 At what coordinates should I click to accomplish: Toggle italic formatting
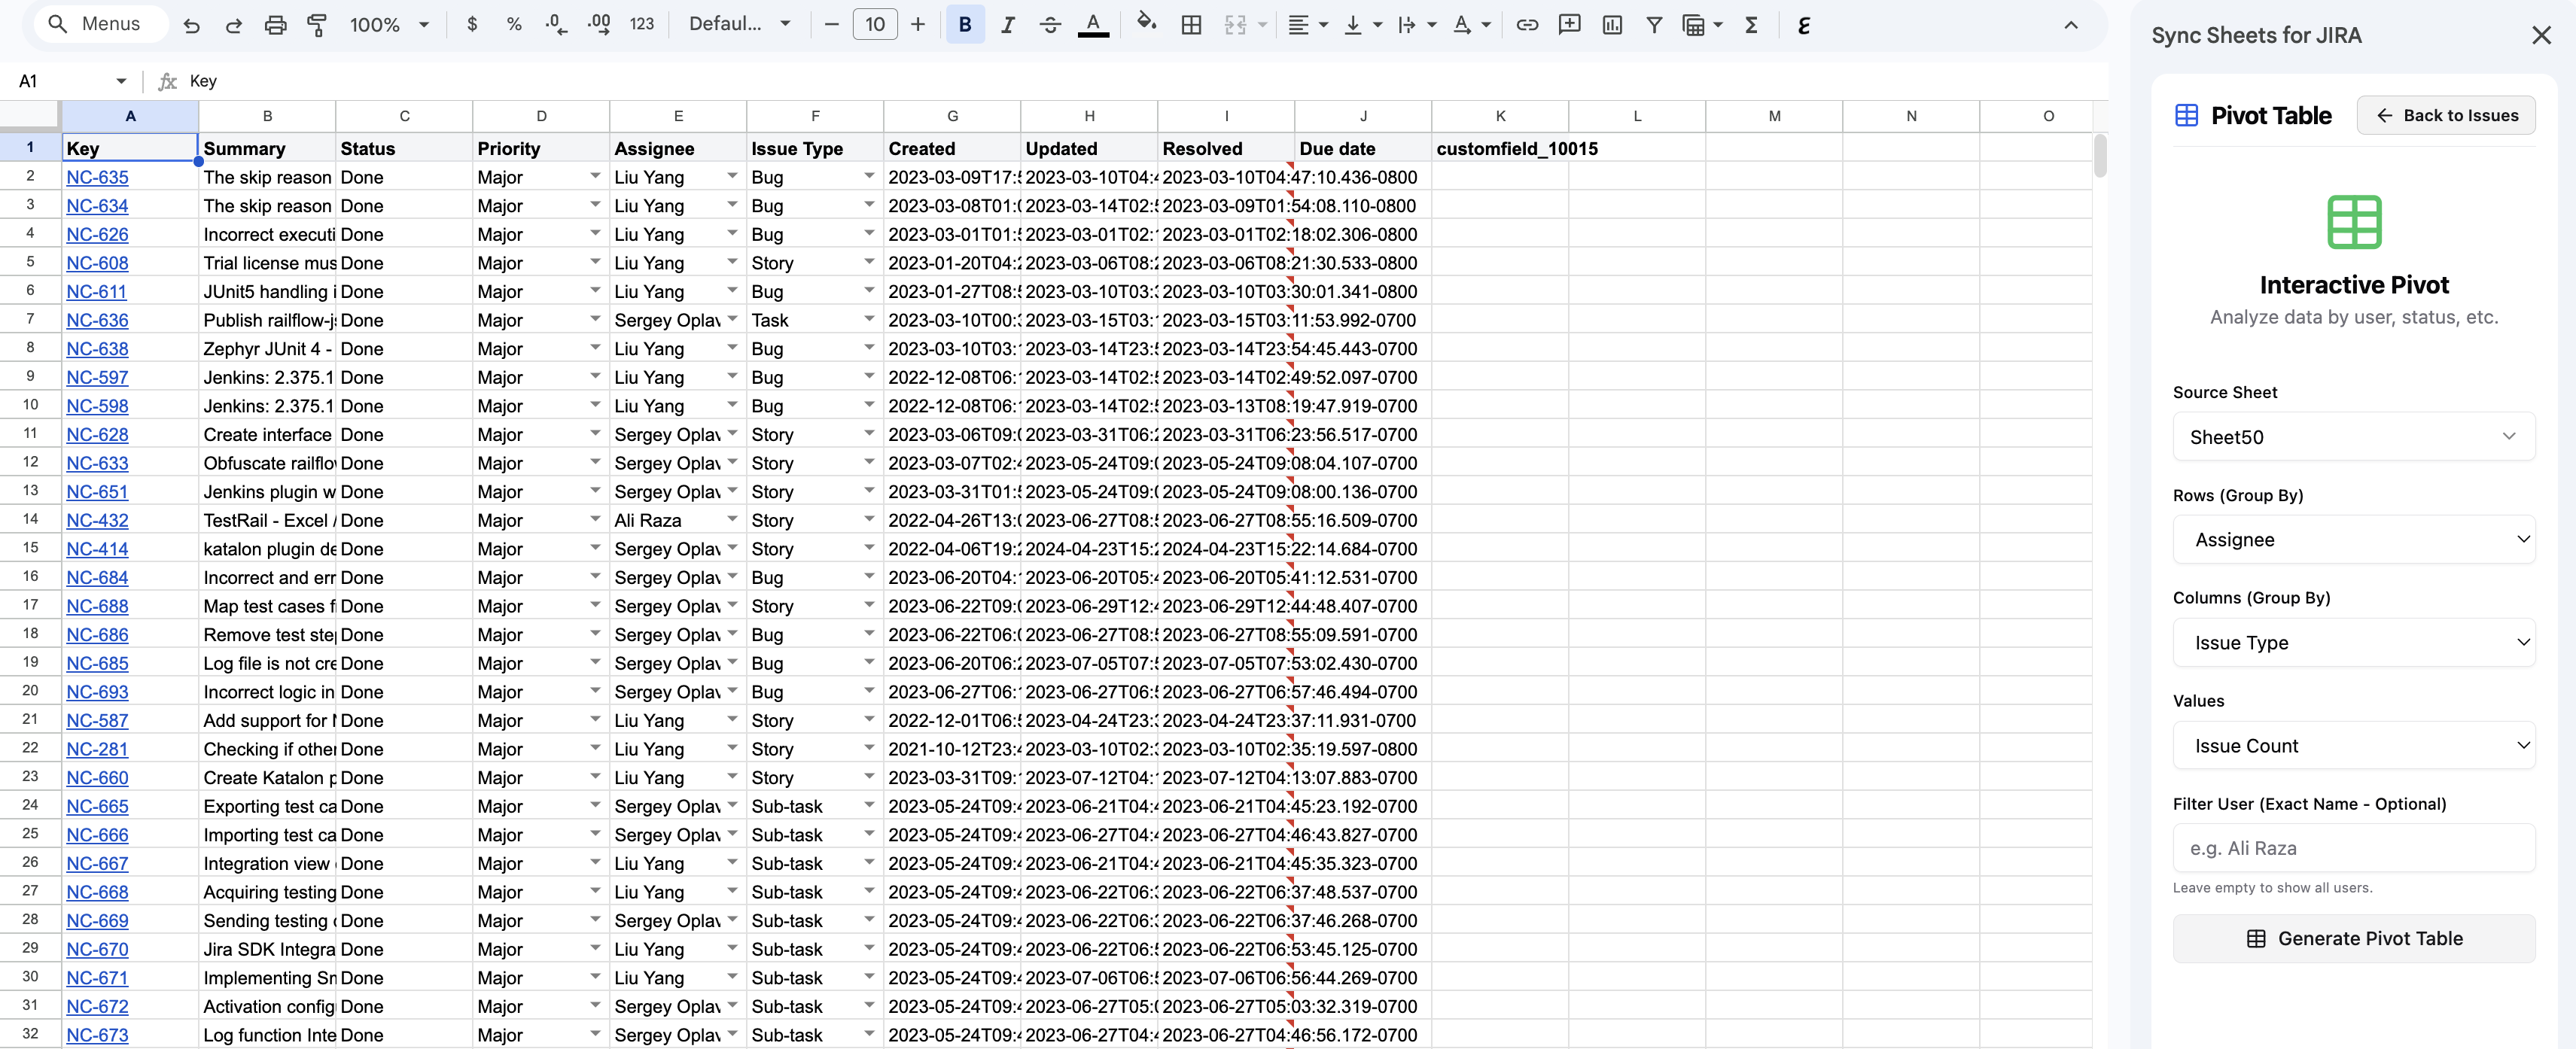point(1008,24)
